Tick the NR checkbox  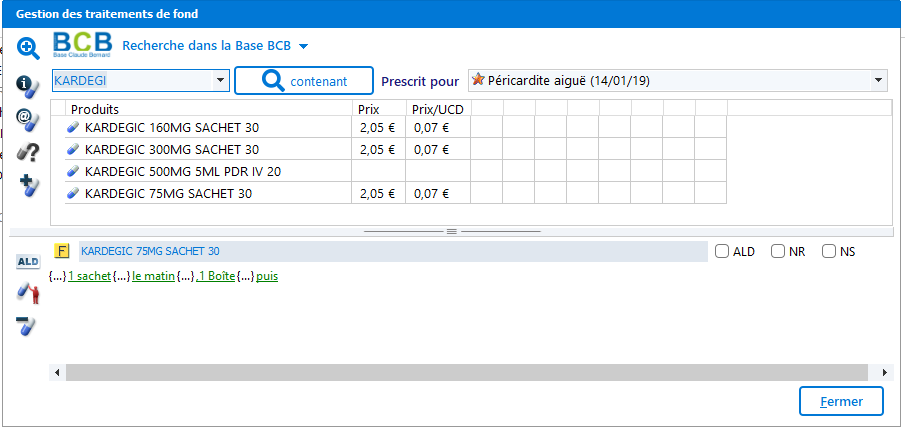click(x=778, y=251)
